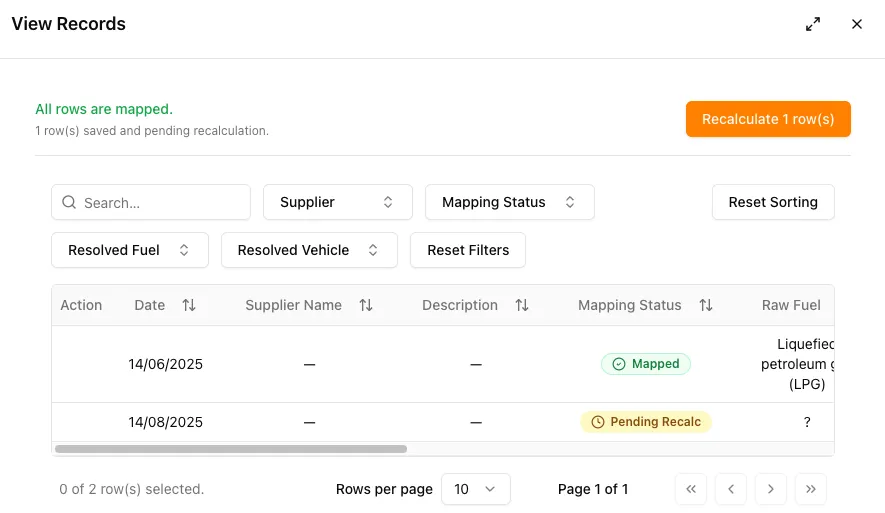Go to first page button
Screen dimensions: 885x513
click(691, 489)
